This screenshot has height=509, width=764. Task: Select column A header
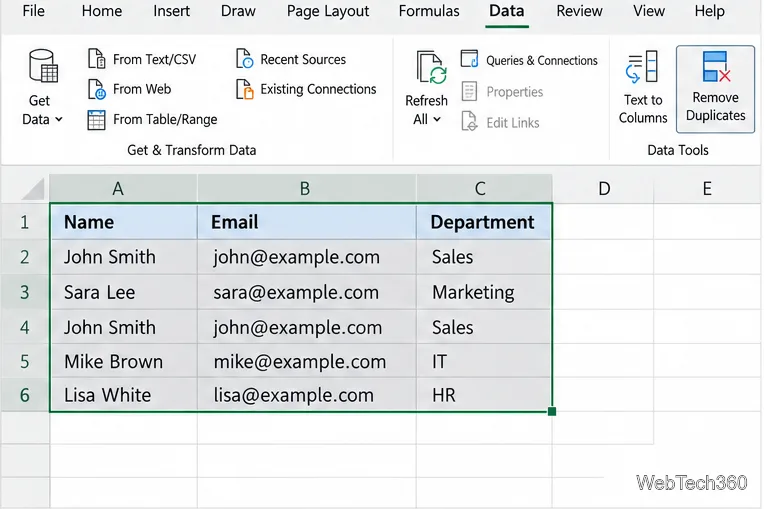(123, 189)
